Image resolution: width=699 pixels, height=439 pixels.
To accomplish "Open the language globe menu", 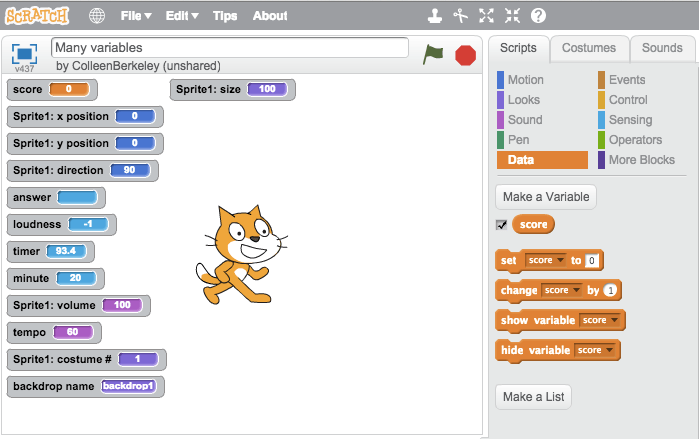I will coord(97,16).
